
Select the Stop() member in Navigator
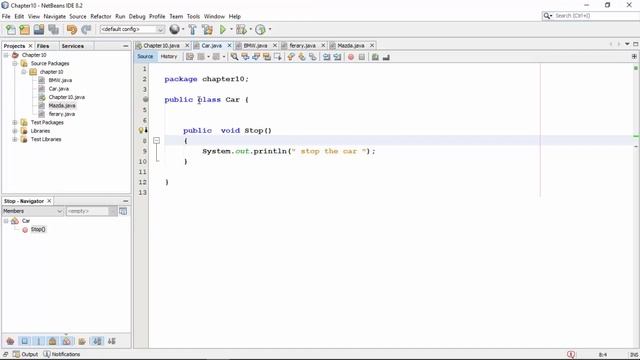[38, 229]
